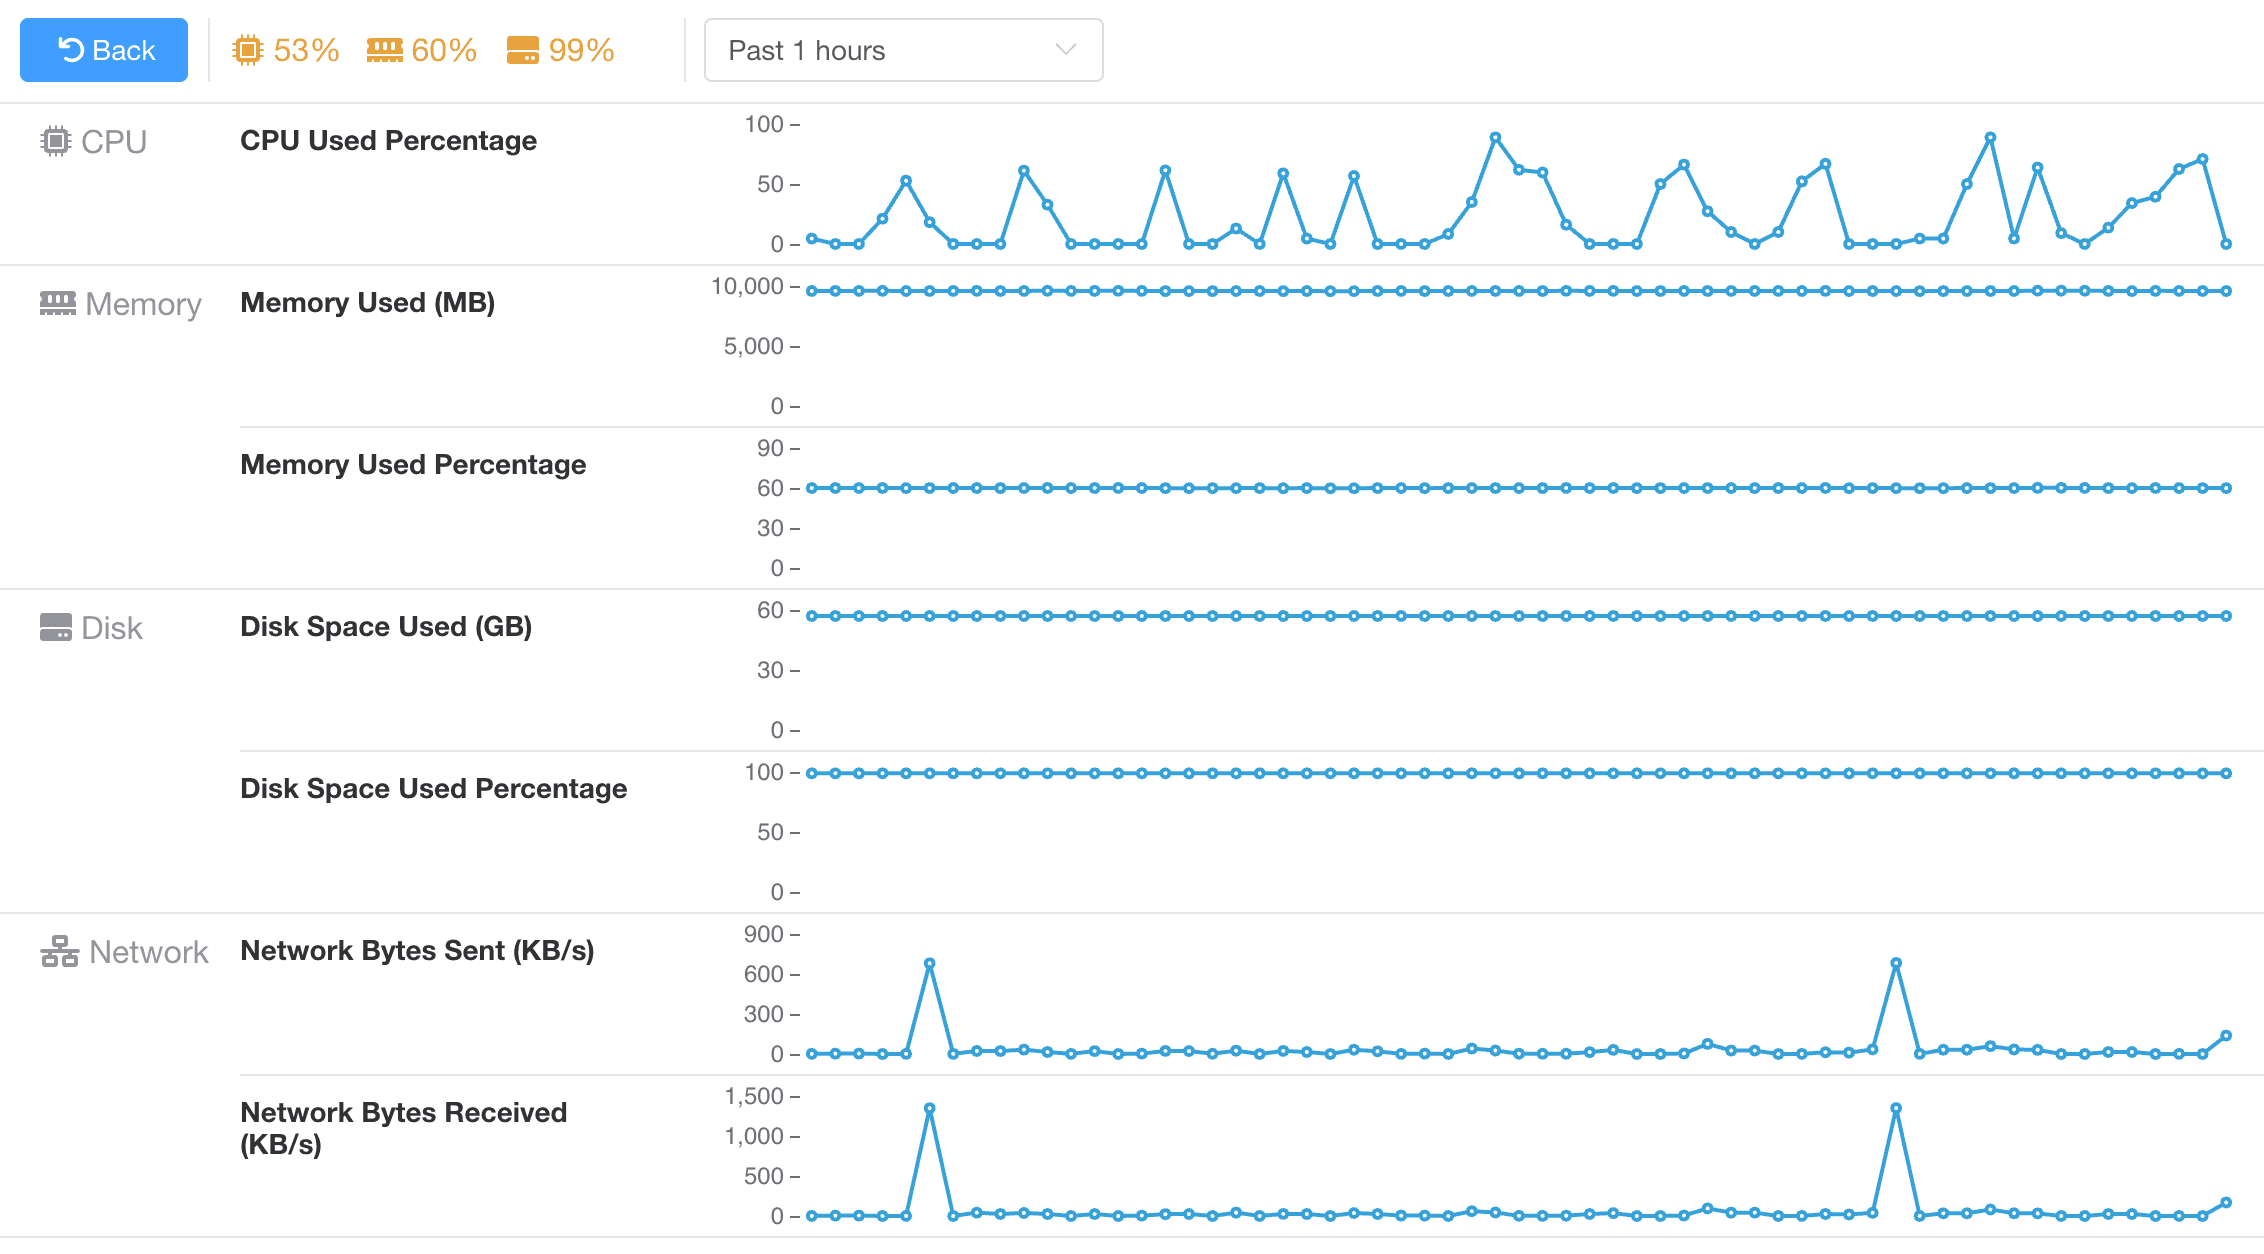Click the gray Network section icon
The image size is (2264, 1254).
tap(59, 951)
